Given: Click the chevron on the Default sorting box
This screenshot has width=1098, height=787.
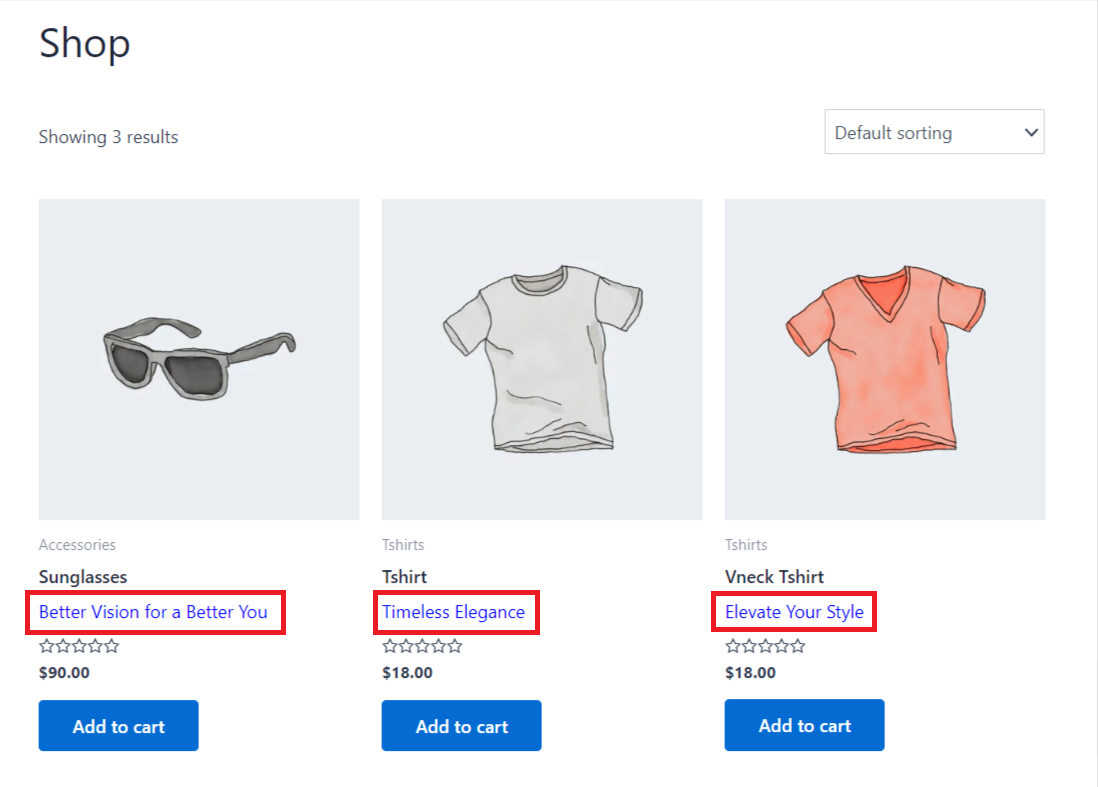Looking at the screenshot, I should (x=1029, y=131).
